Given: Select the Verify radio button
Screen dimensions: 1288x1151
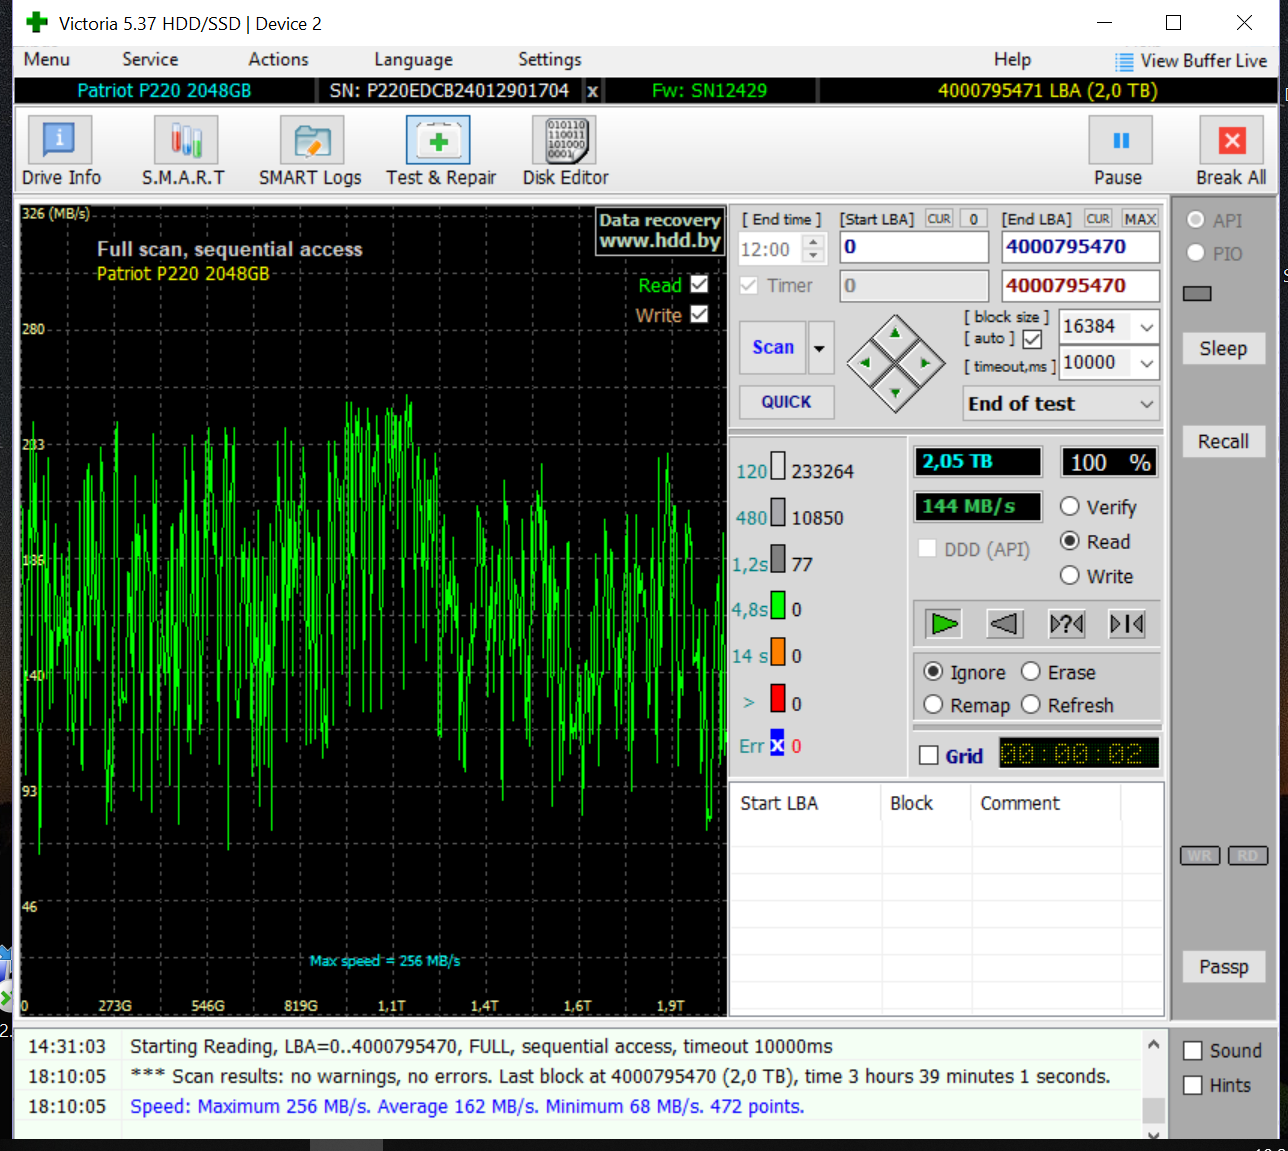Looking at the screenshot, I should pos(1070,507).
